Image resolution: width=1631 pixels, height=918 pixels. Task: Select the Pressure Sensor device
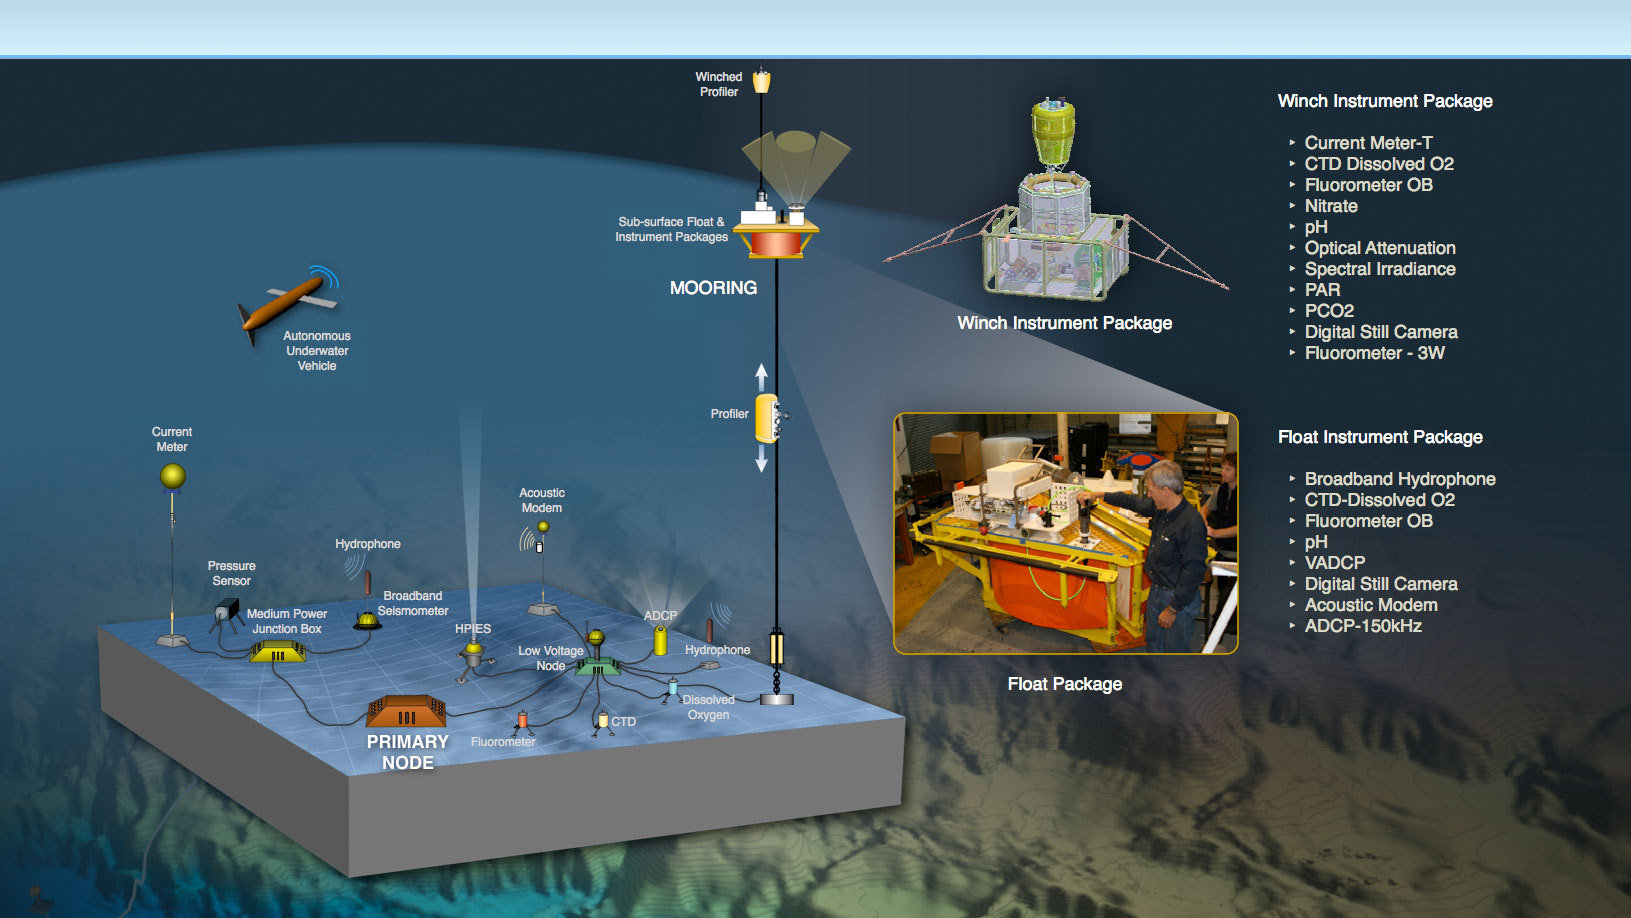coord(228,610)
